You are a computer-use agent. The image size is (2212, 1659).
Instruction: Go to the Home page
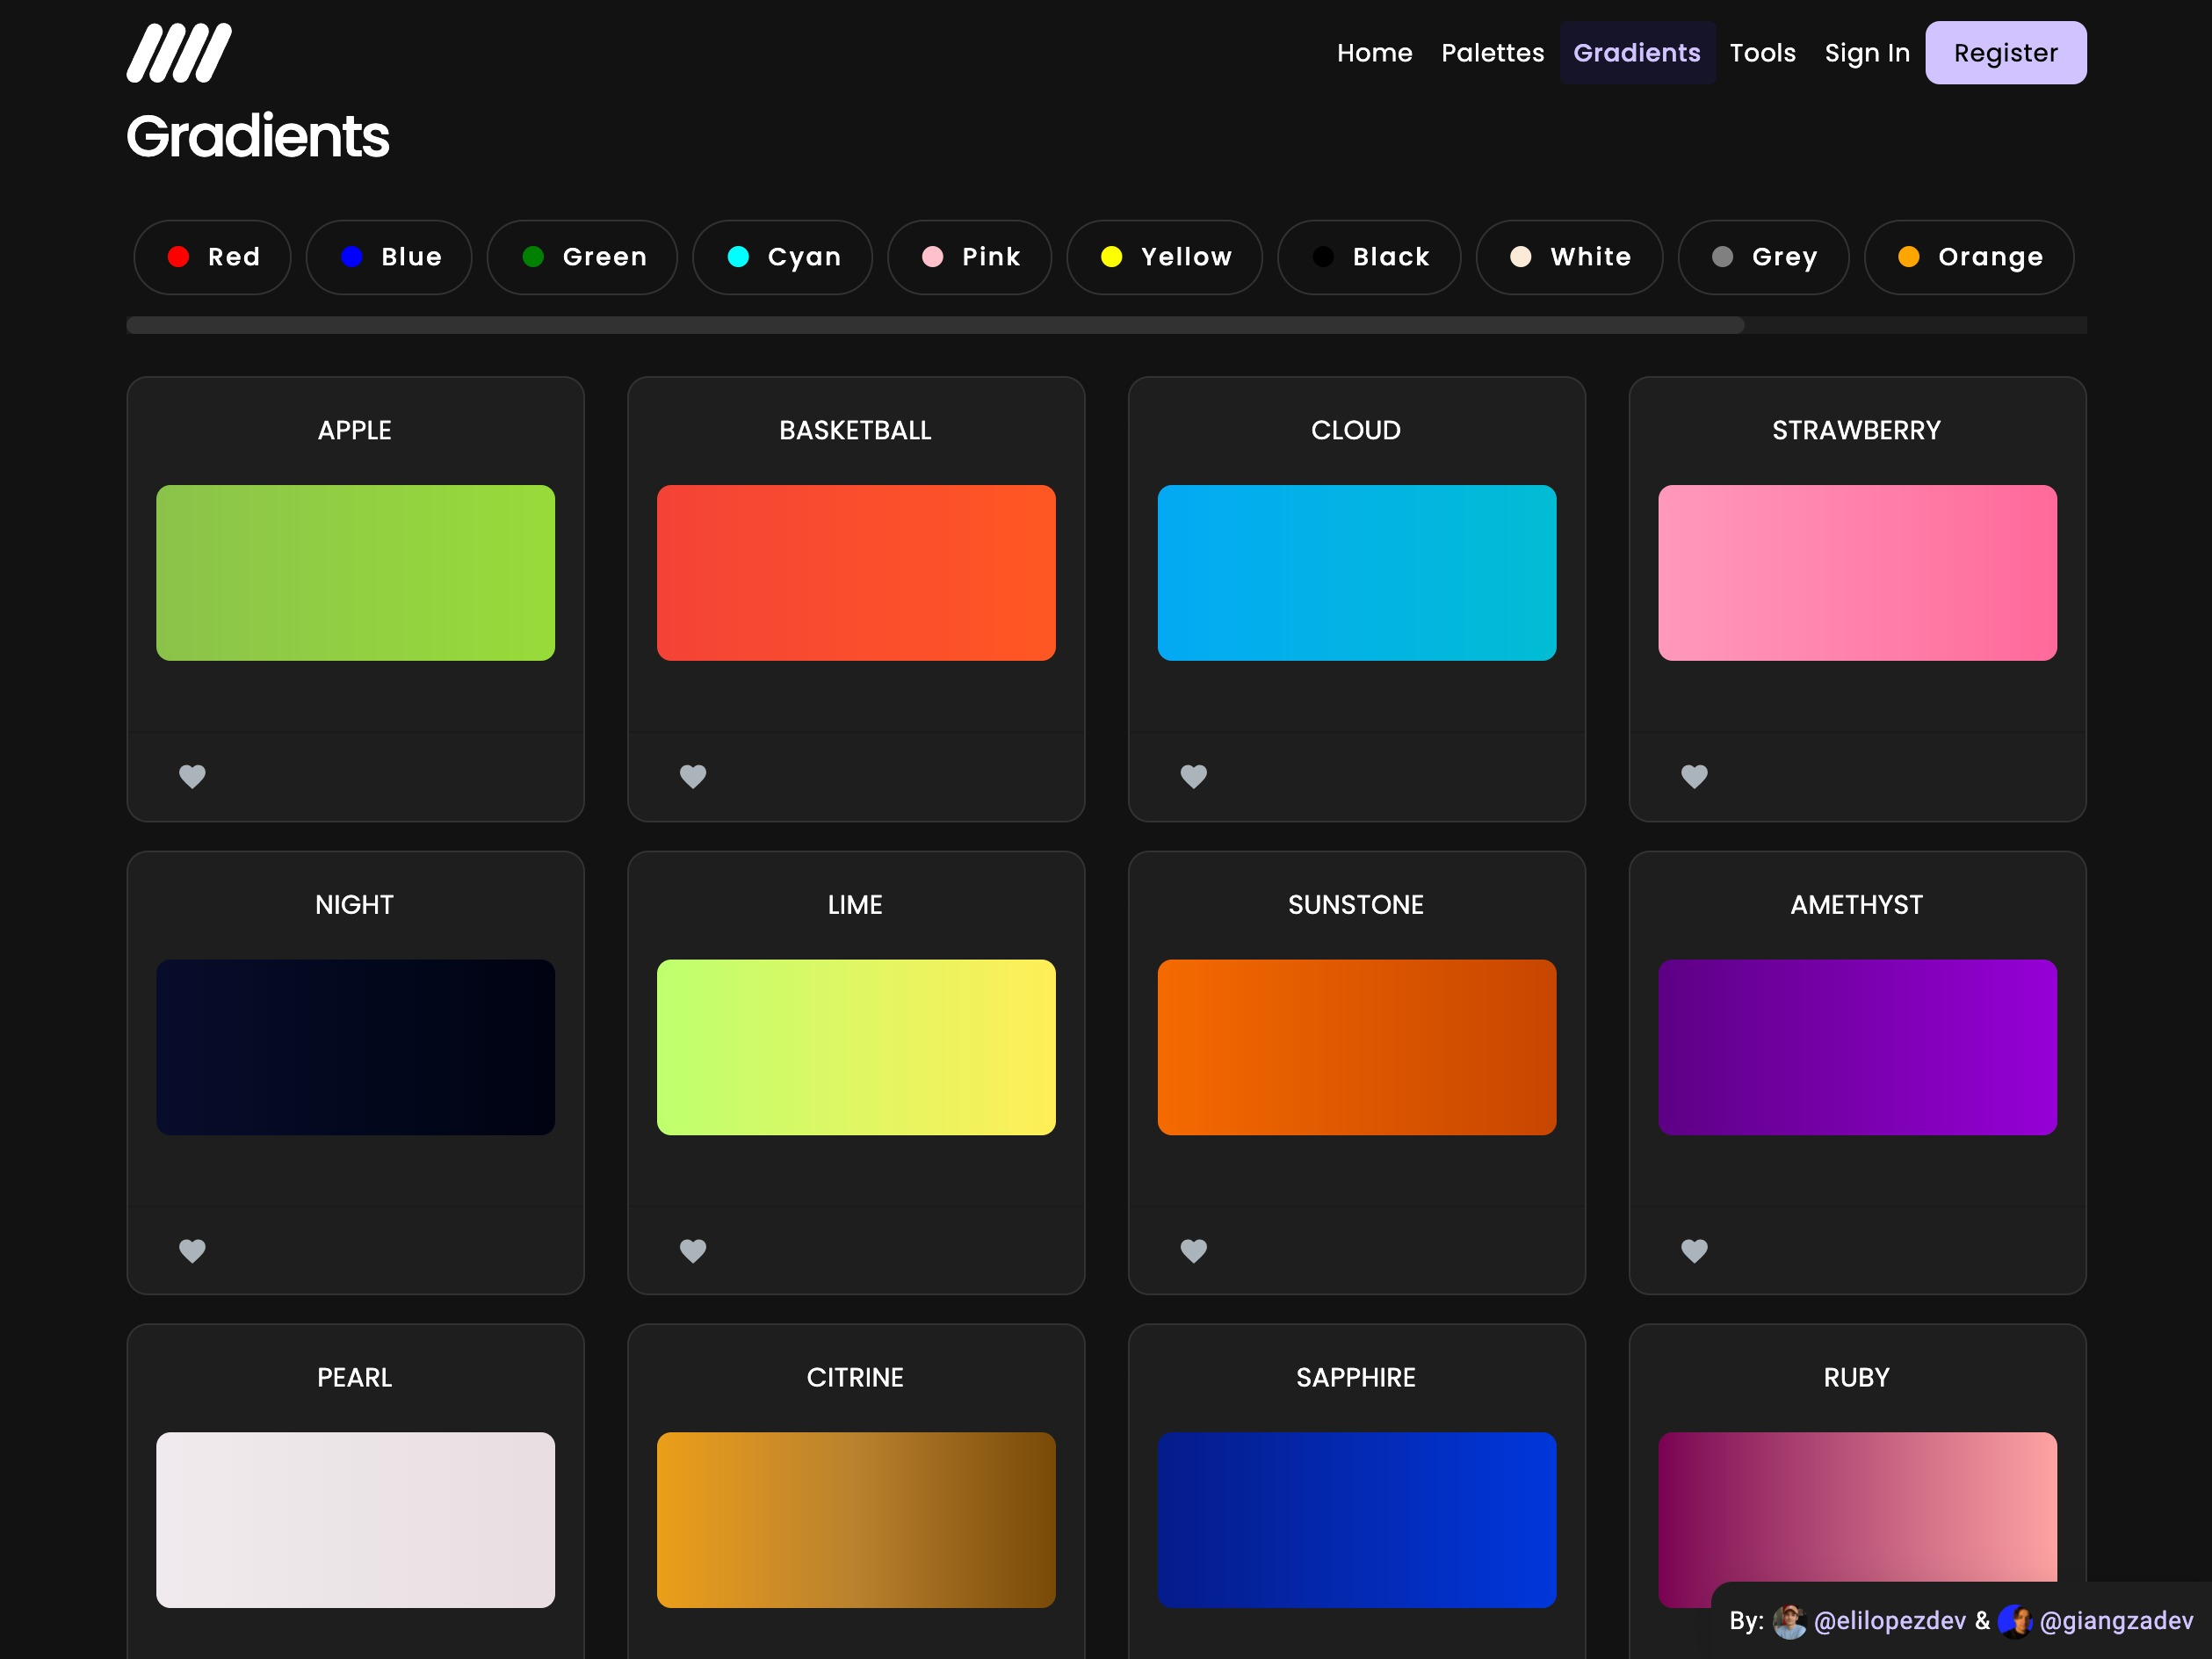pos(1374,53)
